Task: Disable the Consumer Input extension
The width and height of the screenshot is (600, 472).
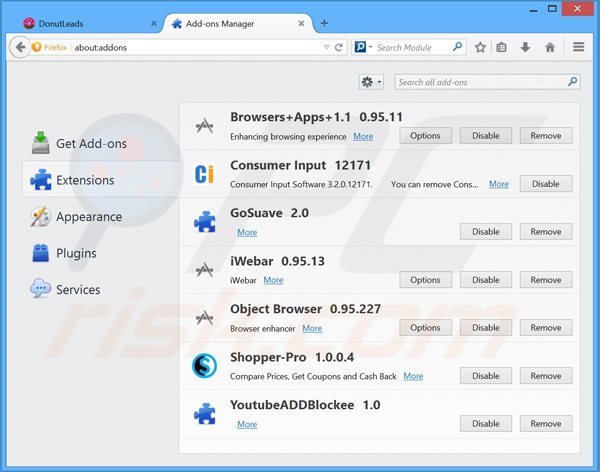Action: [x=546, y=184]
